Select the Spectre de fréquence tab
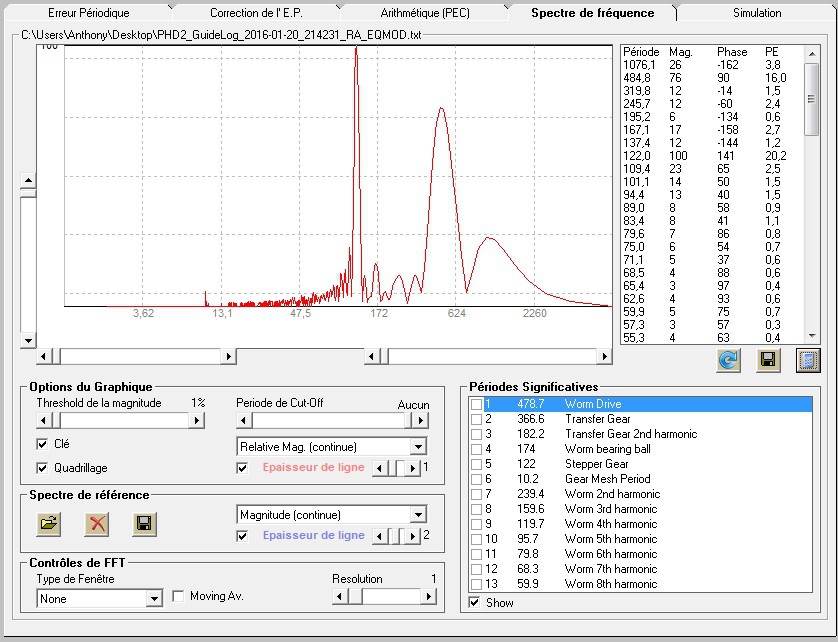Image resolution: width=838 pixels, height=642 pixels. click(x=592, y=13)
